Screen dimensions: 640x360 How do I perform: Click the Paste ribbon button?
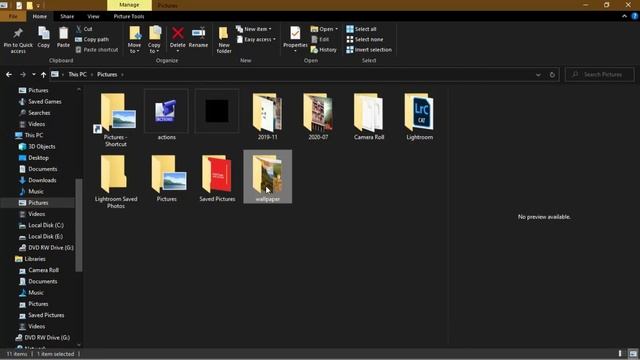[x=63, y=38]
